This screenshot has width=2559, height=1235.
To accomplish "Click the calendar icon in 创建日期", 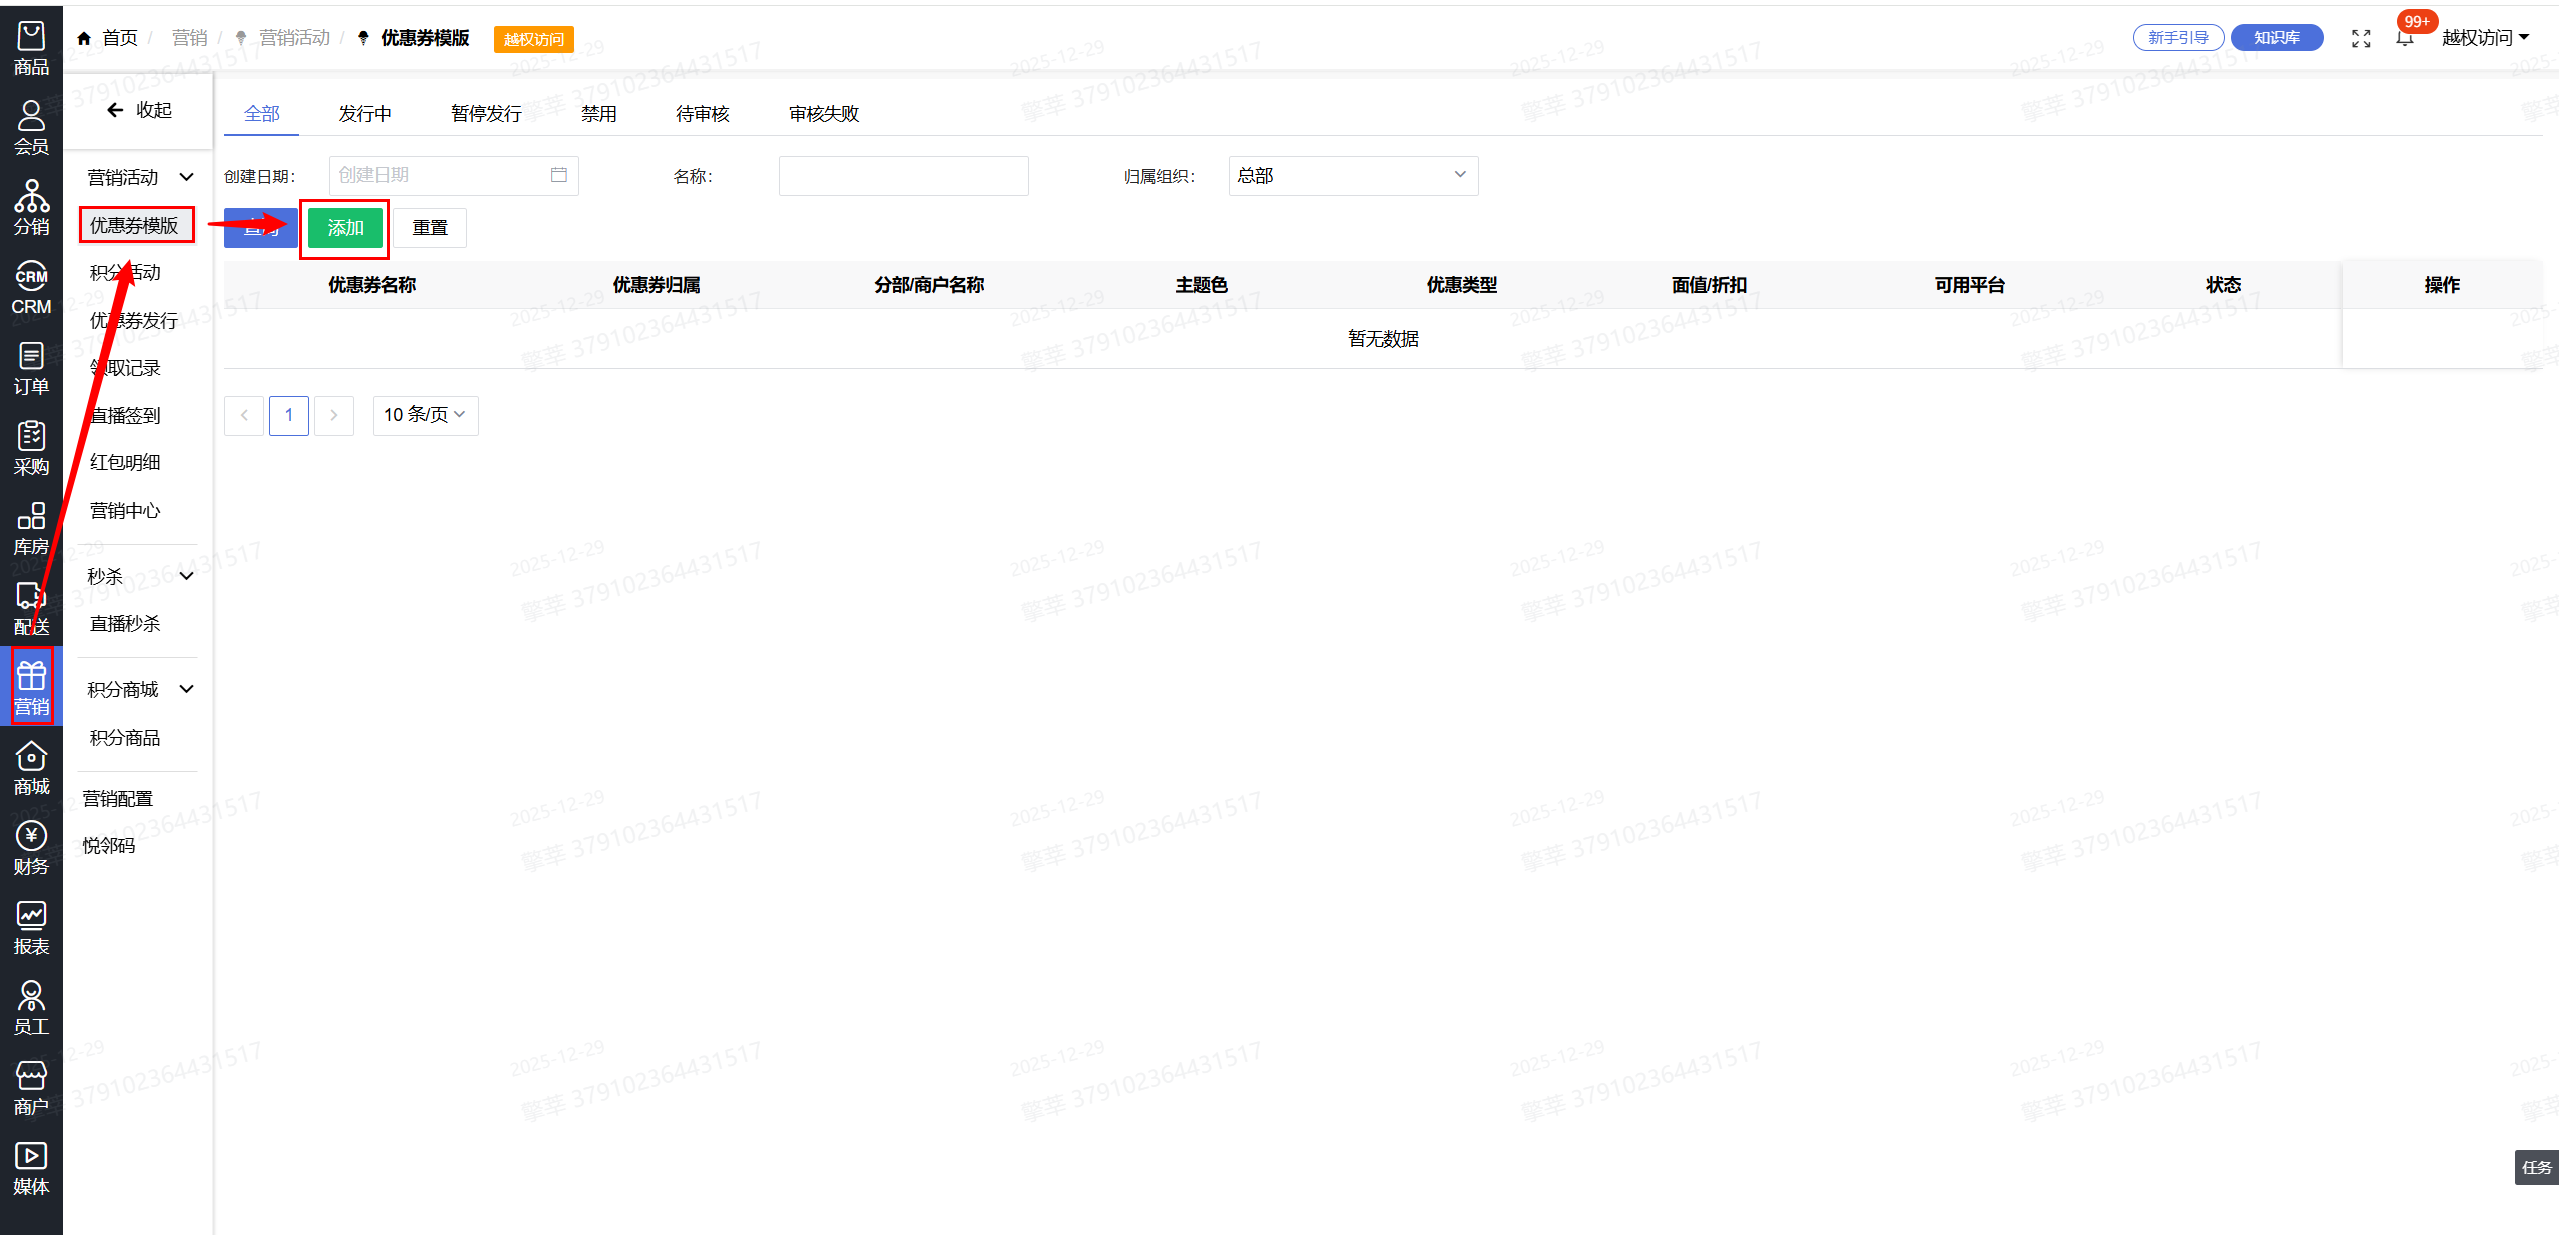I will tap(559, 175).
